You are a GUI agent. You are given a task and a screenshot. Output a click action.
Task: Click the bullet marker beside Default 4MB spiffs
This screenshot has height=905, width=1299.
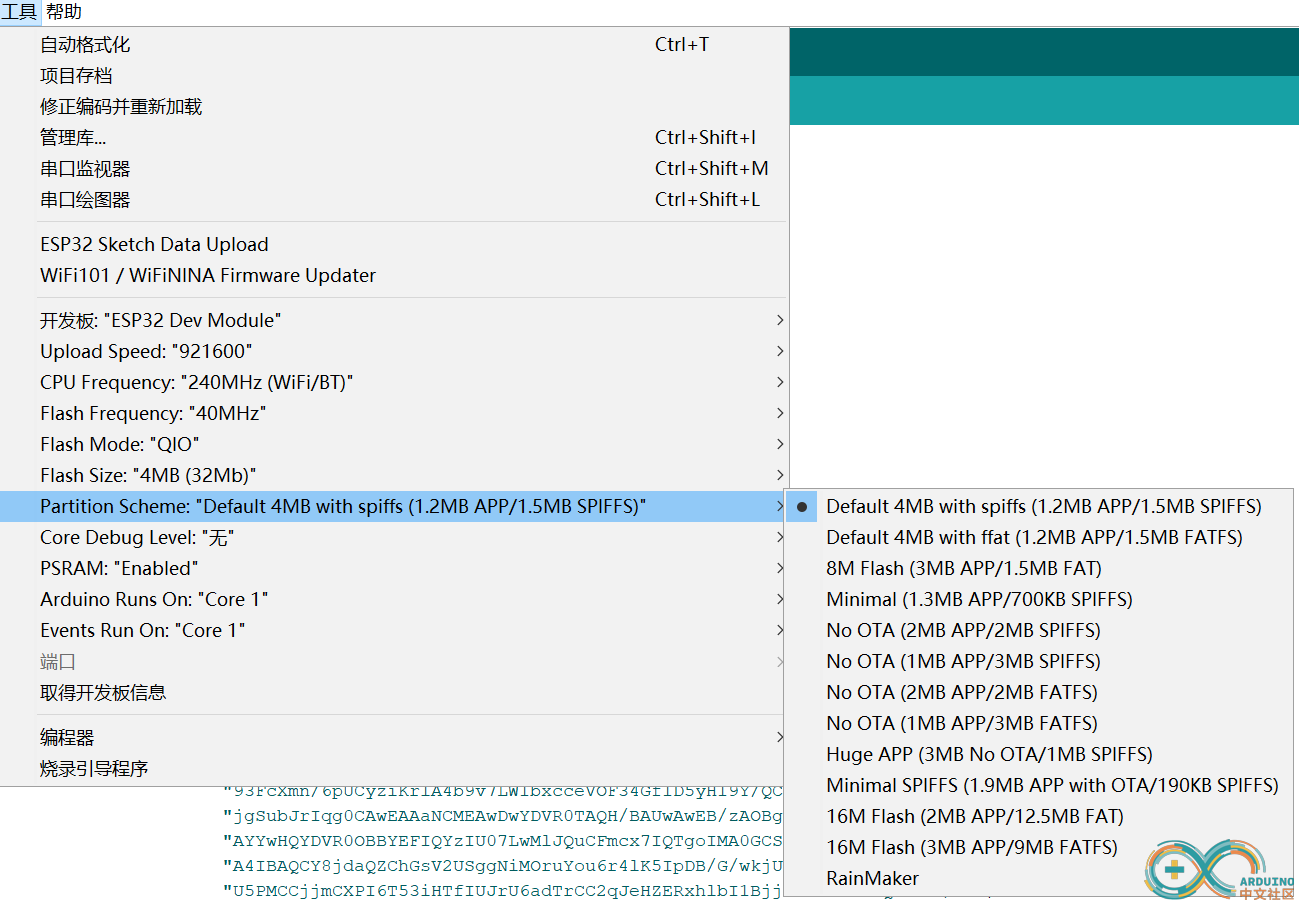pyautogui.click(x=802, y=507)
